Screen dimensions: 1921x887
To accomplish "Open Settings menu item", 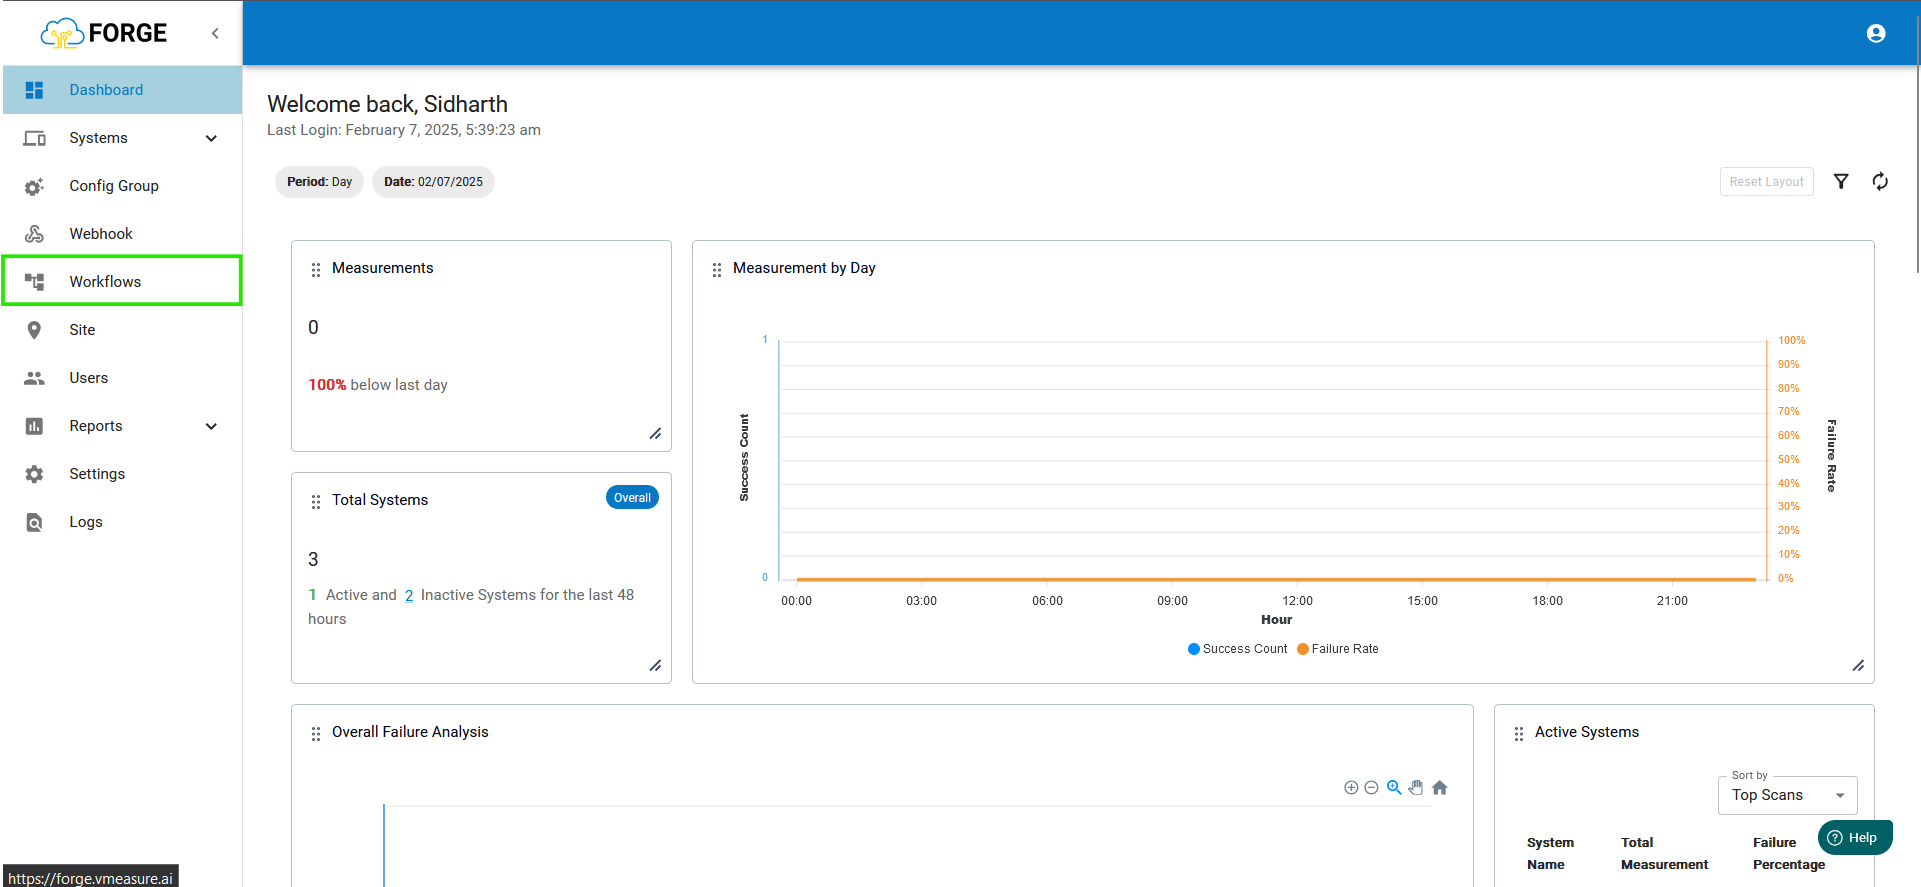I will coord(122,474).
